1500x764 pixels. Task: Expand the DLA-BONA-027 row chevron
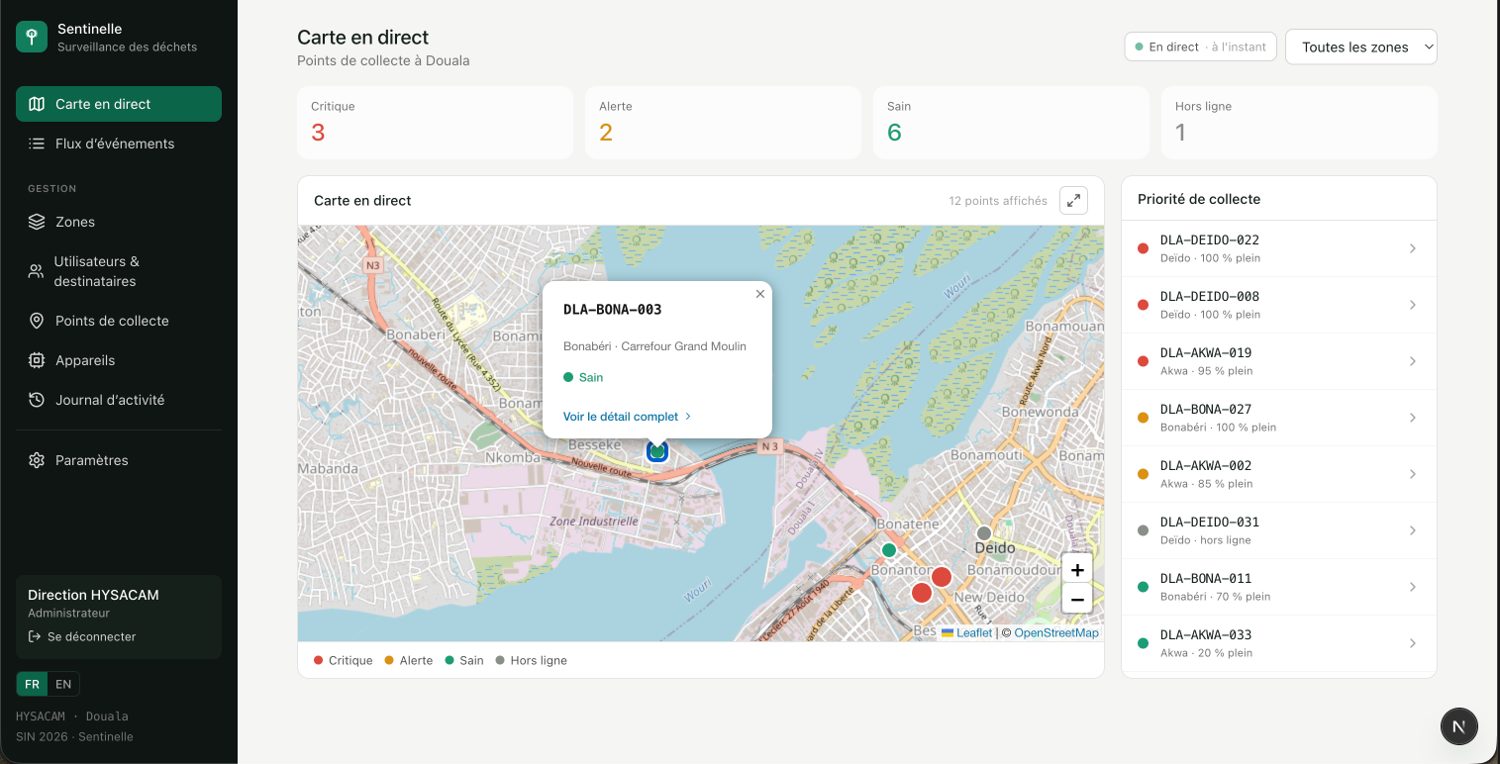1412,417
